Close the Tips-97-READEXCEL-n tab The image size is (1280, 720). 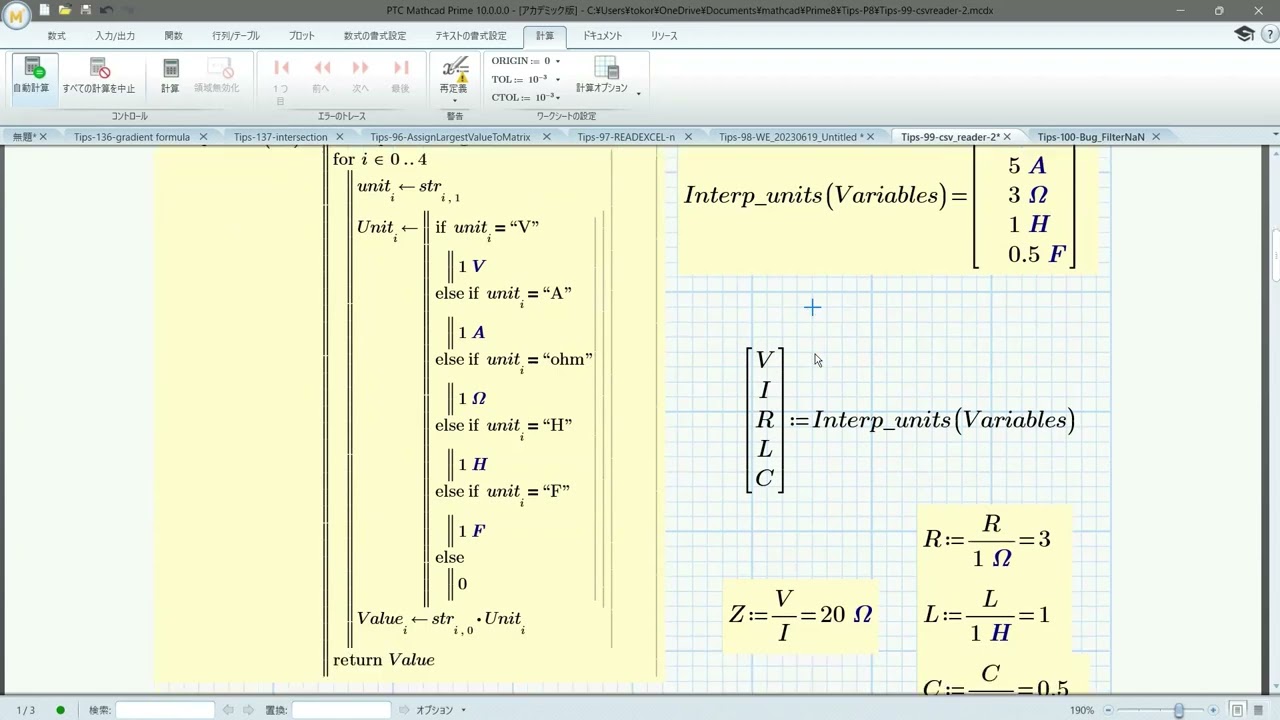coord(688,137)
